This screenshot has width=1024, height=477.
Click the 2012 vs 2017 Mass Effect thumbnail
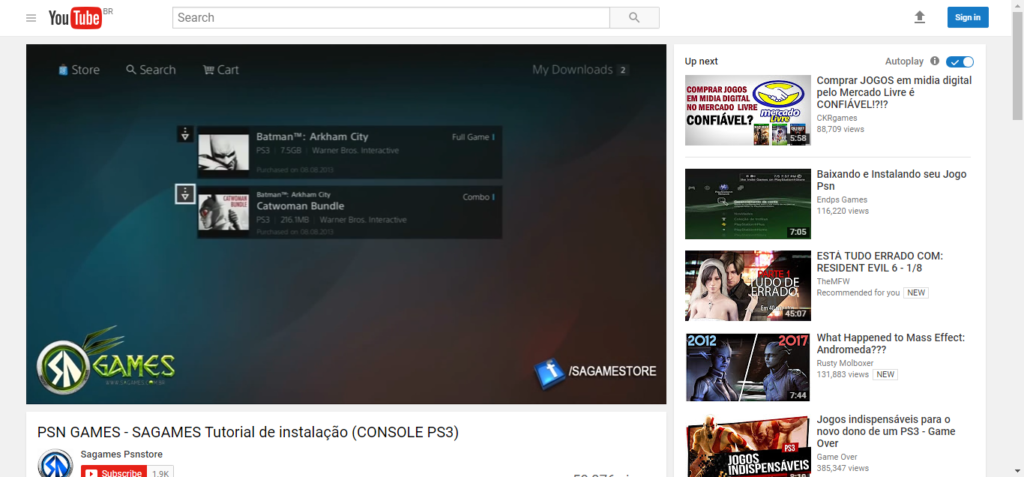click(748, 367)
